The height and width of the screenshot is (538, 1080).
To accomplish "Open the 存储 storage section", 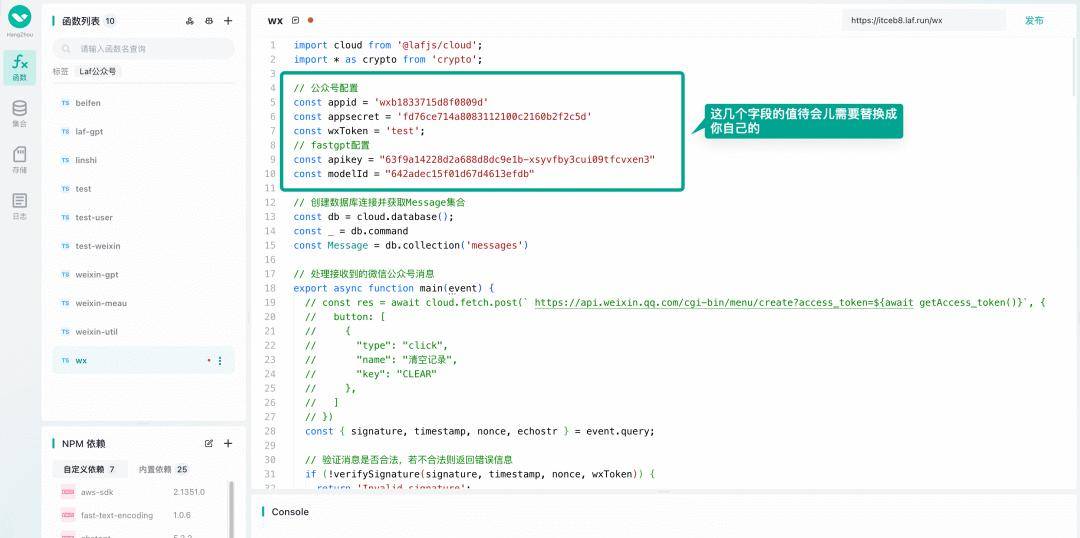I will click(x=19, y=160).
